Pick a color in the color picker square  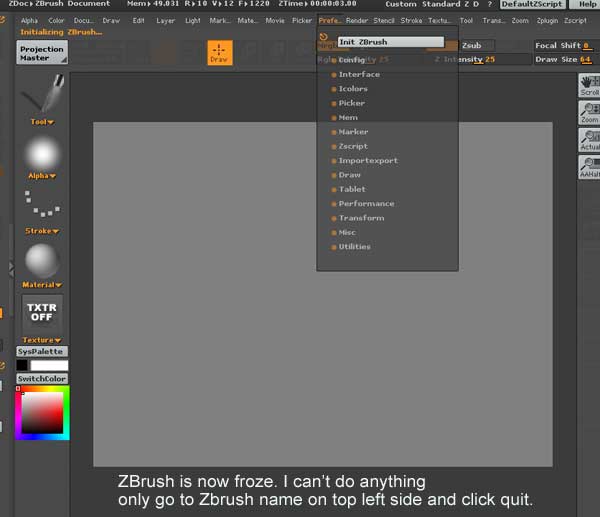(42, 413)
